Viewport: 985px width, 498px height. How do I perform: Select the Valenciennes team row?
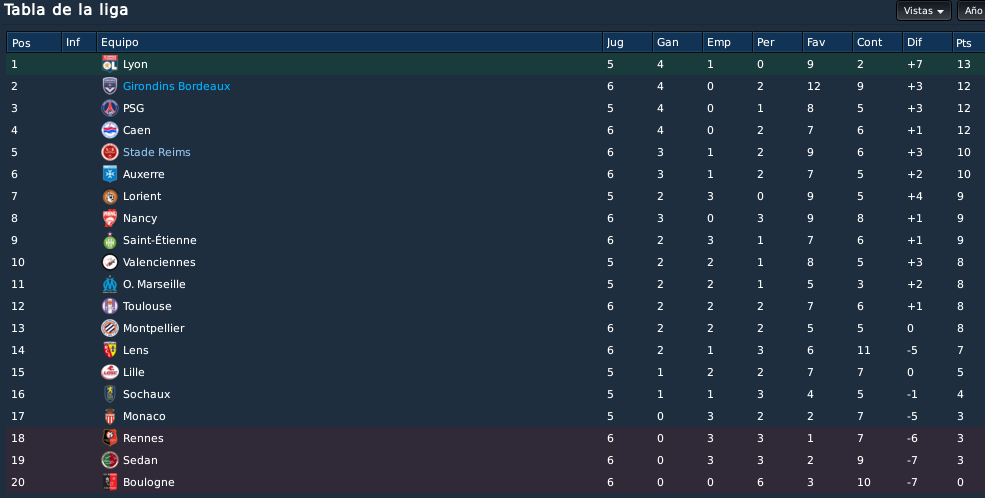(496, 262)
